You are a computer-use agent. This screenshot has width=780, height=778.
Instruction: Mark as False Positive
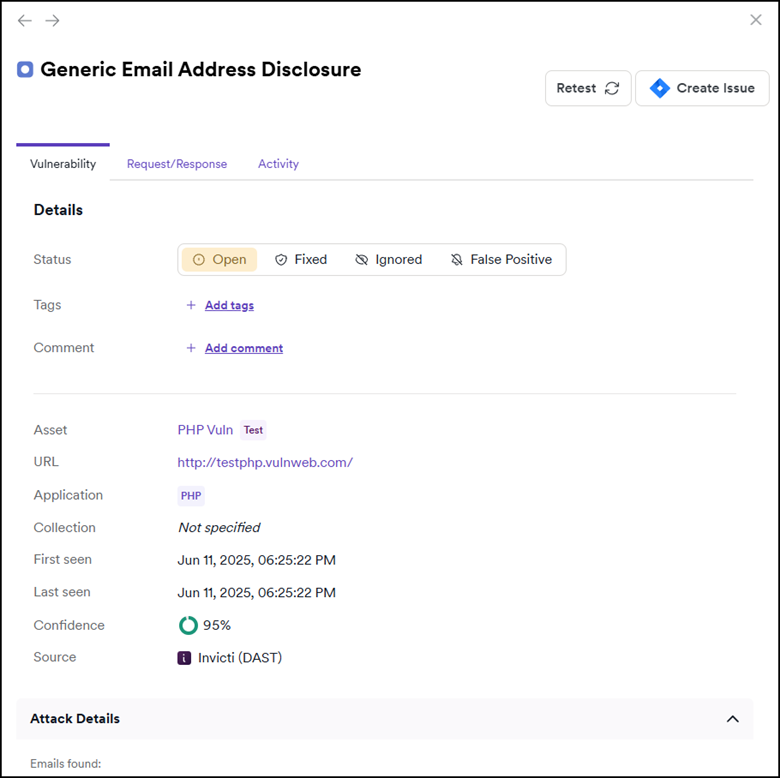501,260
